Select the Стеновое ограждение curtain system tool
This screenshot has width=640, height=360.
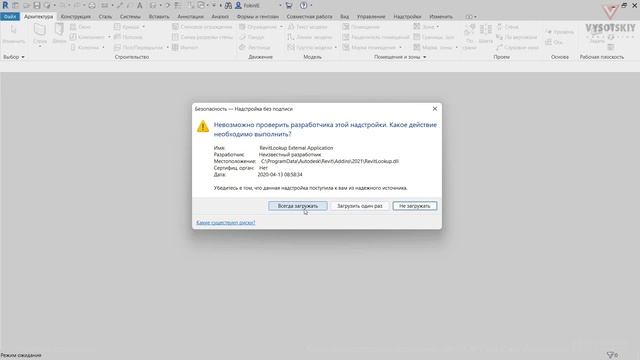click(x=202, y=27)
